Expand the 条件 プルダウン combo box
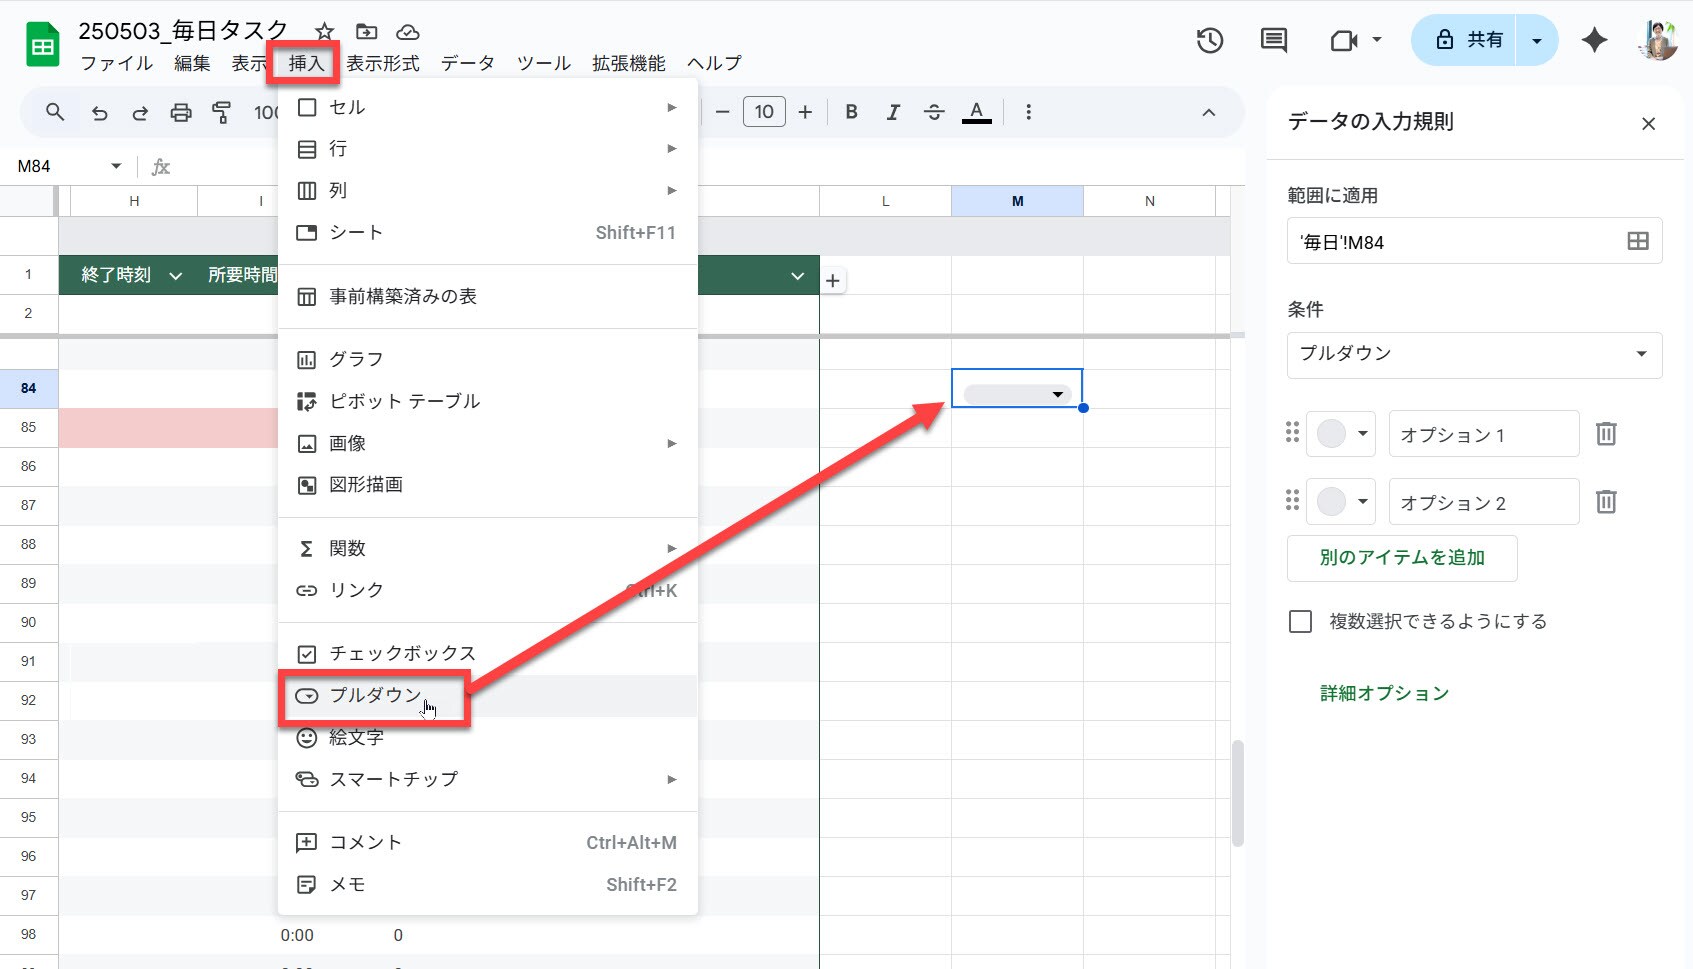 point(1474,355)
